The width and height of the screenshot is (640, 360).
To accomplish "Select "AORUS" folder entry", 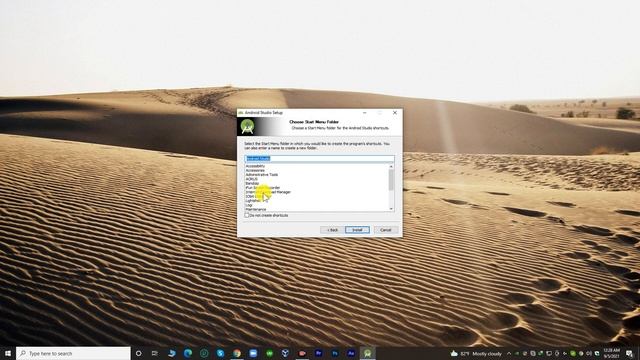I will tap(251, 179).
